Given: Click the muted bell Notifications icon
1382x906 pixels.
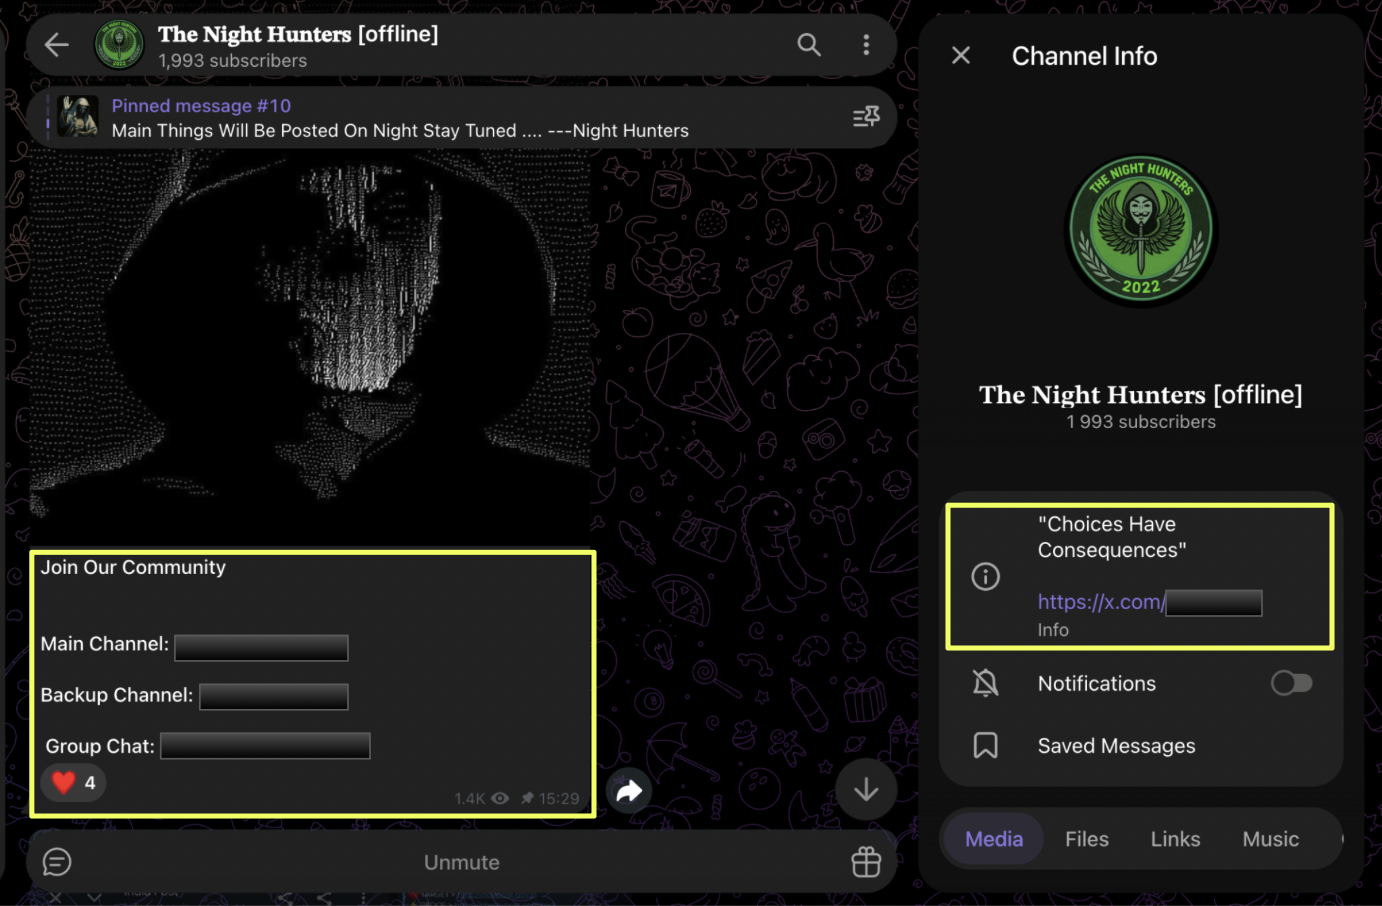Looking at the screenshot, I should (985, 683).
